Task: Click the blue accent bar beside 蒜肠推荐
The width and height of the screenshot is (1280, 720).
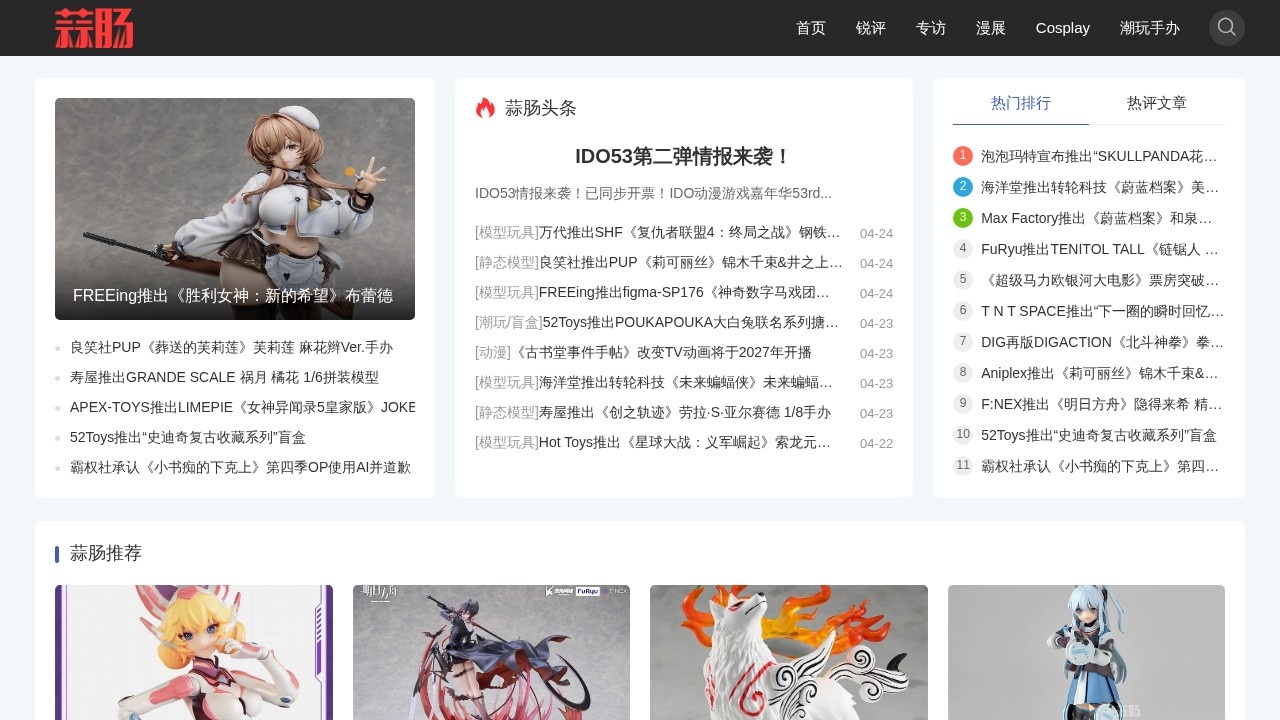Action: 57,554
